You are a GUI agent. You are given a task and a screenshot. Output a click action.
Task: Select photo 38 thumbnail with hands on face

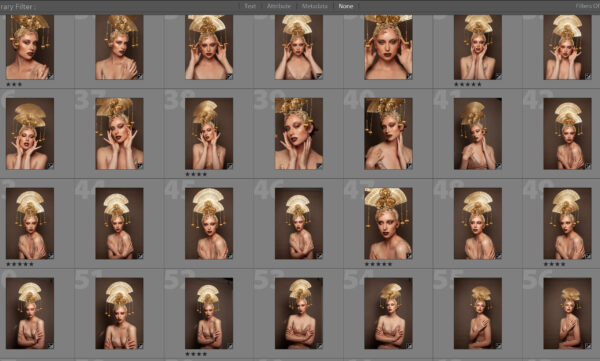point(209,134)
